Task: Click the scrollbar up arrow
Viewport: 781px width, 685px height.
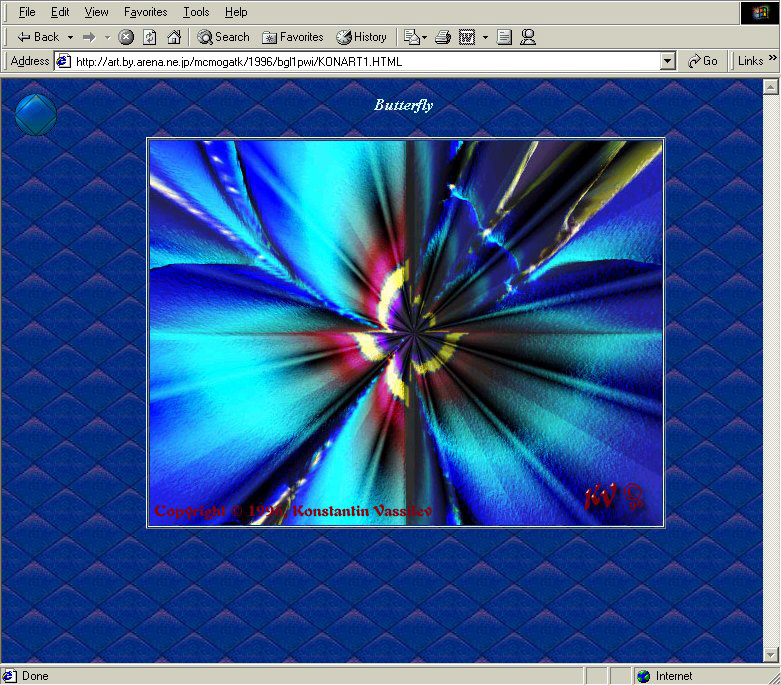Action: [770, 87]
